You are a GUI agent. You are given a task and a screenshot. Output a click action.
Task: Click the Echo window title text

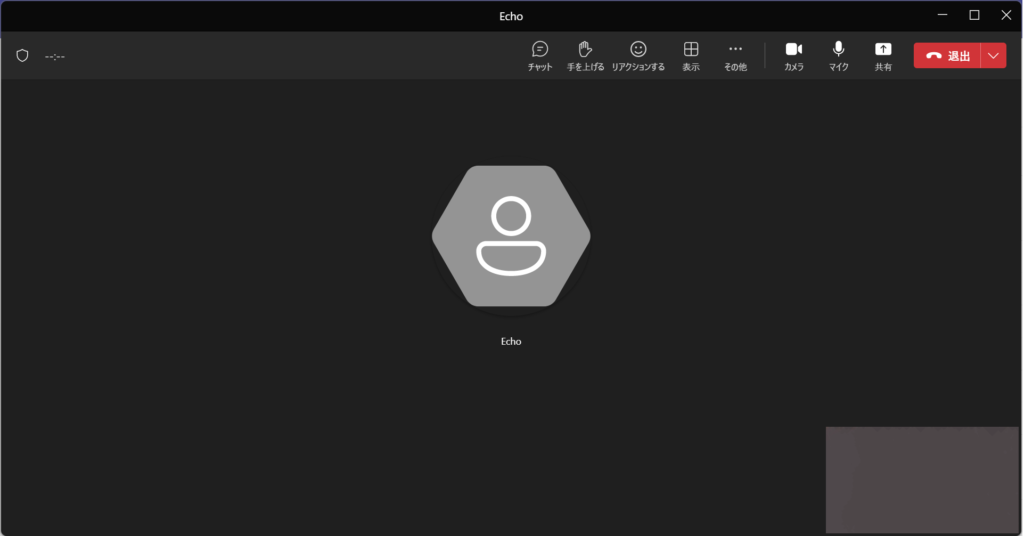[x=511, y=16]
